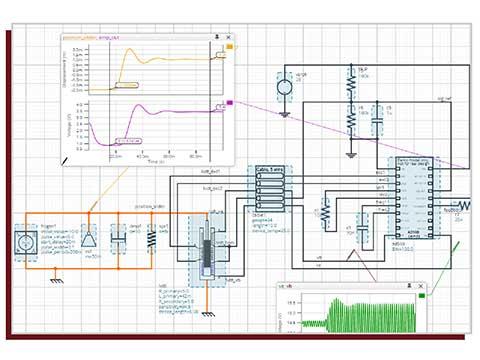Select the feedback resistor right of the chip
This screenshot has height=360, width=480.
coord(464,205)
